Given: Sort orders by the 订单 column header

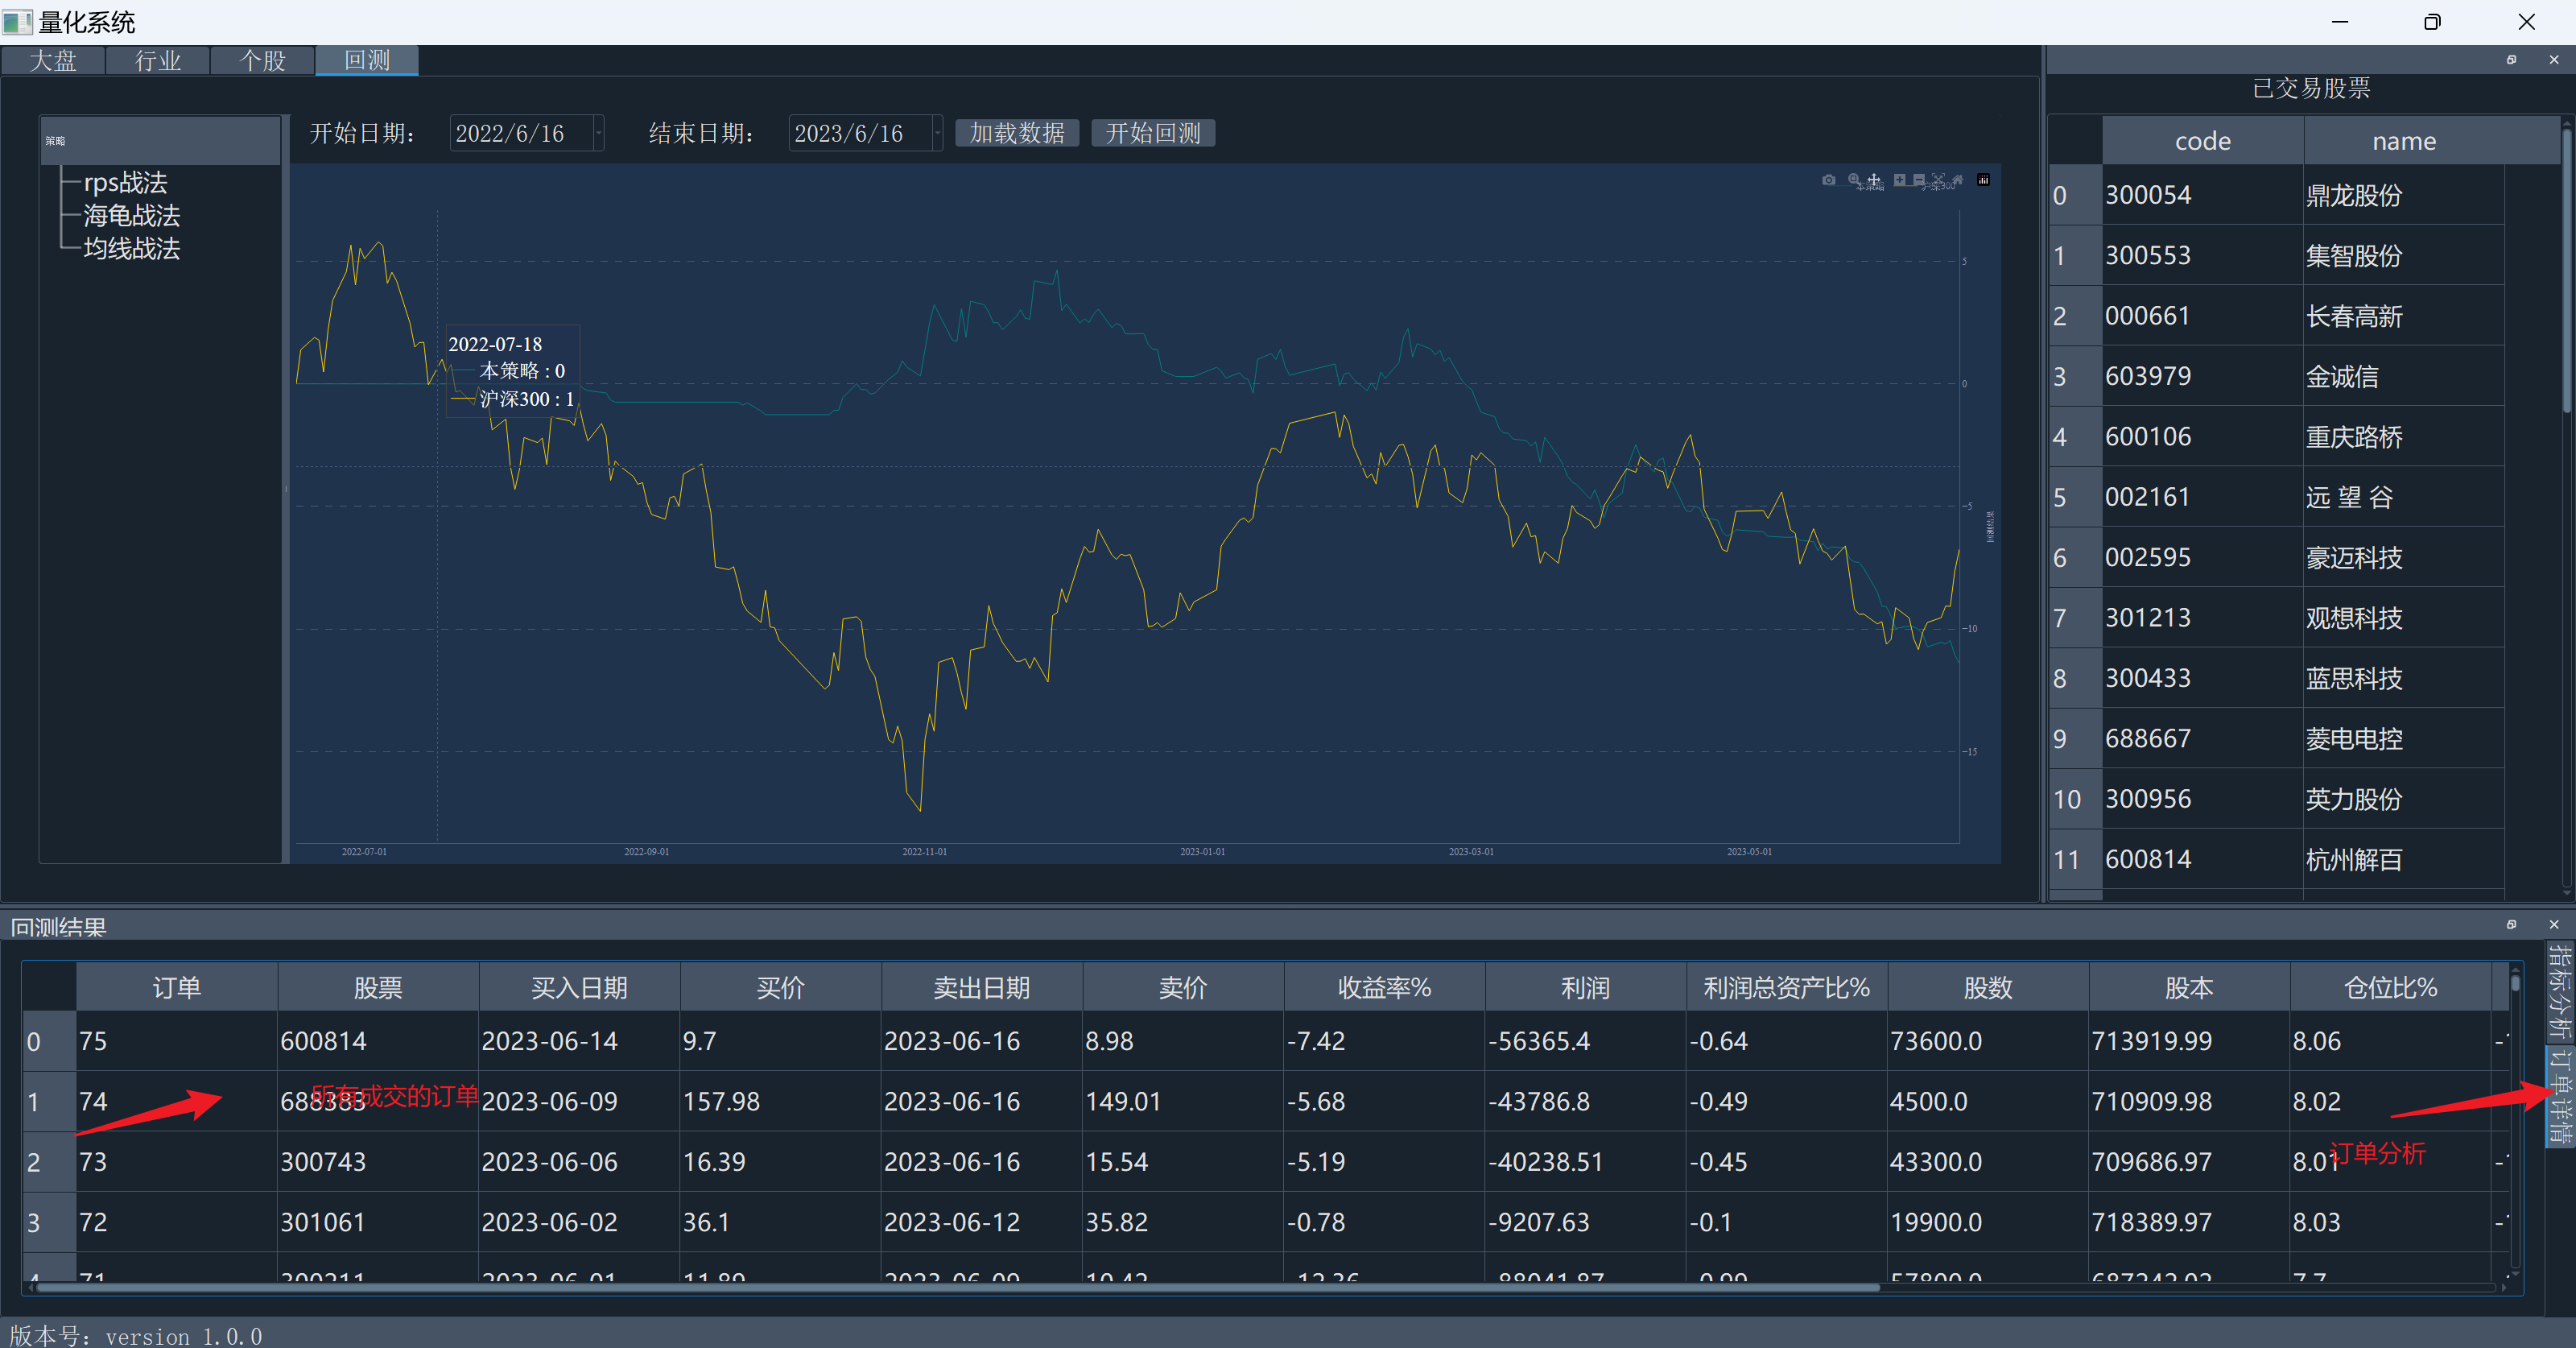Looking at the screenshot, I should coord(177,987).
